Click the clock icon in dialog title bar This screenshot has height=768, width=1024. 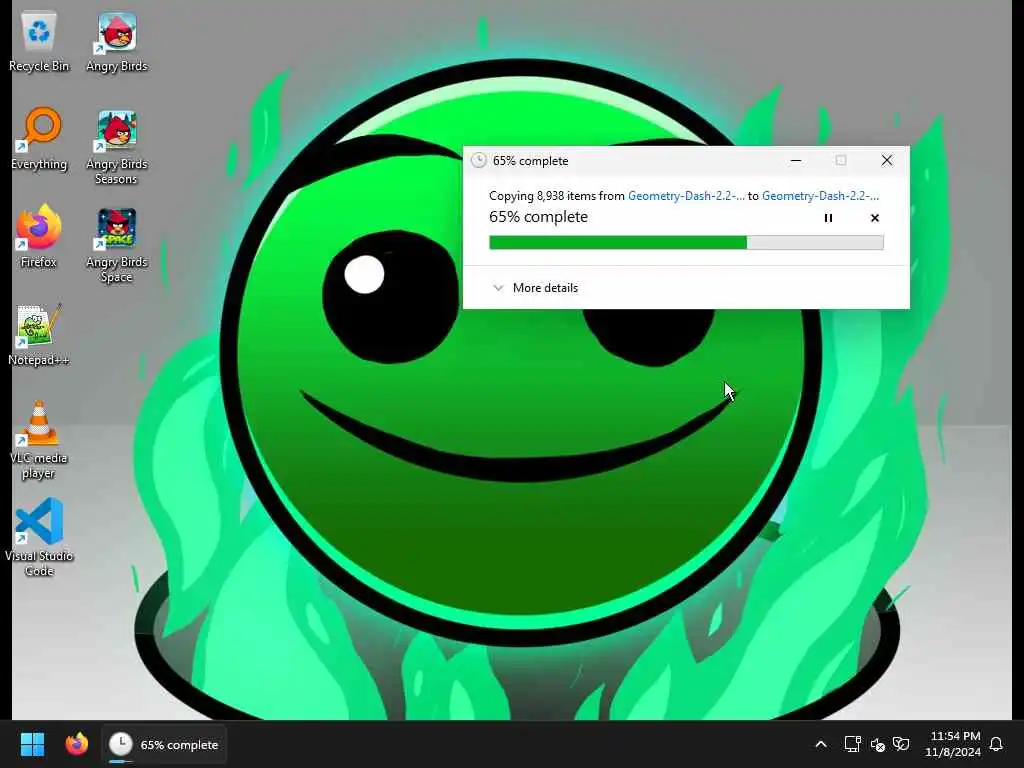[479, 161]
